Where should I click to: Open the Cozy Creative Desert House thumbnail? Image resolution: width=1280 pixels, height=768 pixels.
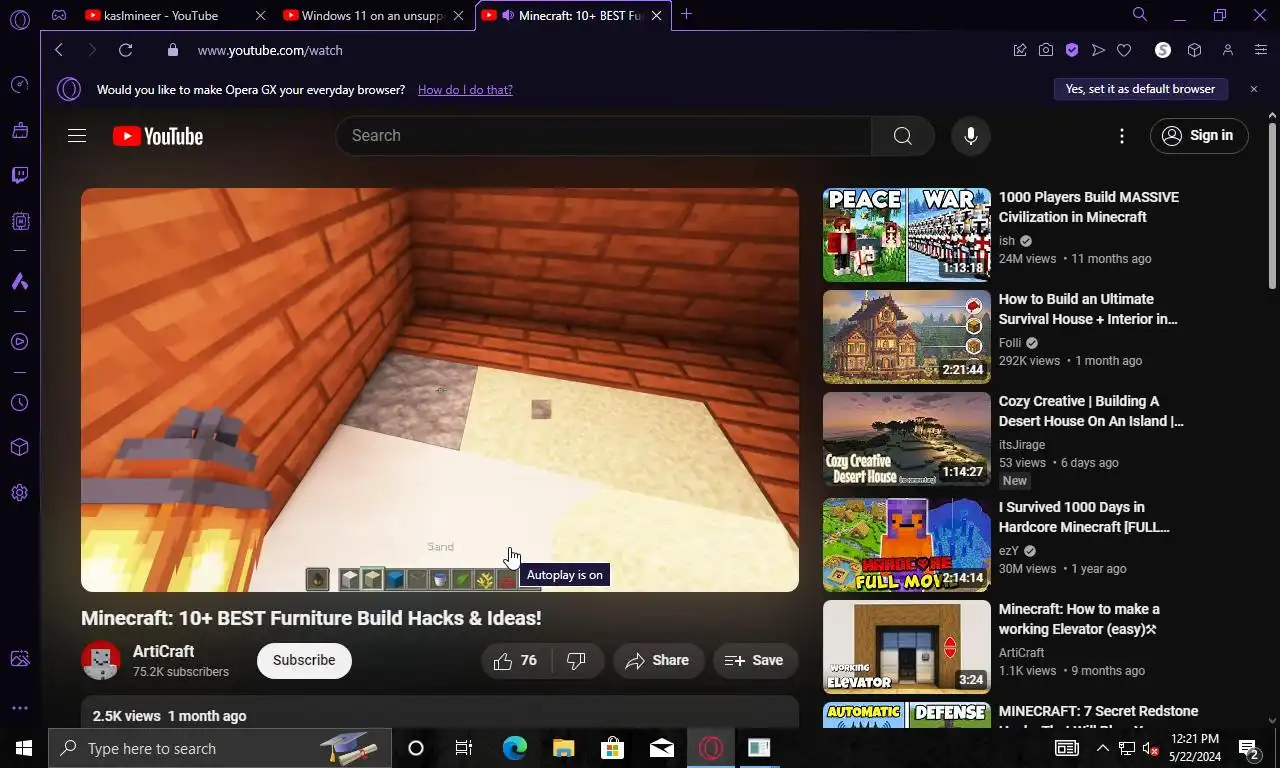(x=907, y=439)
